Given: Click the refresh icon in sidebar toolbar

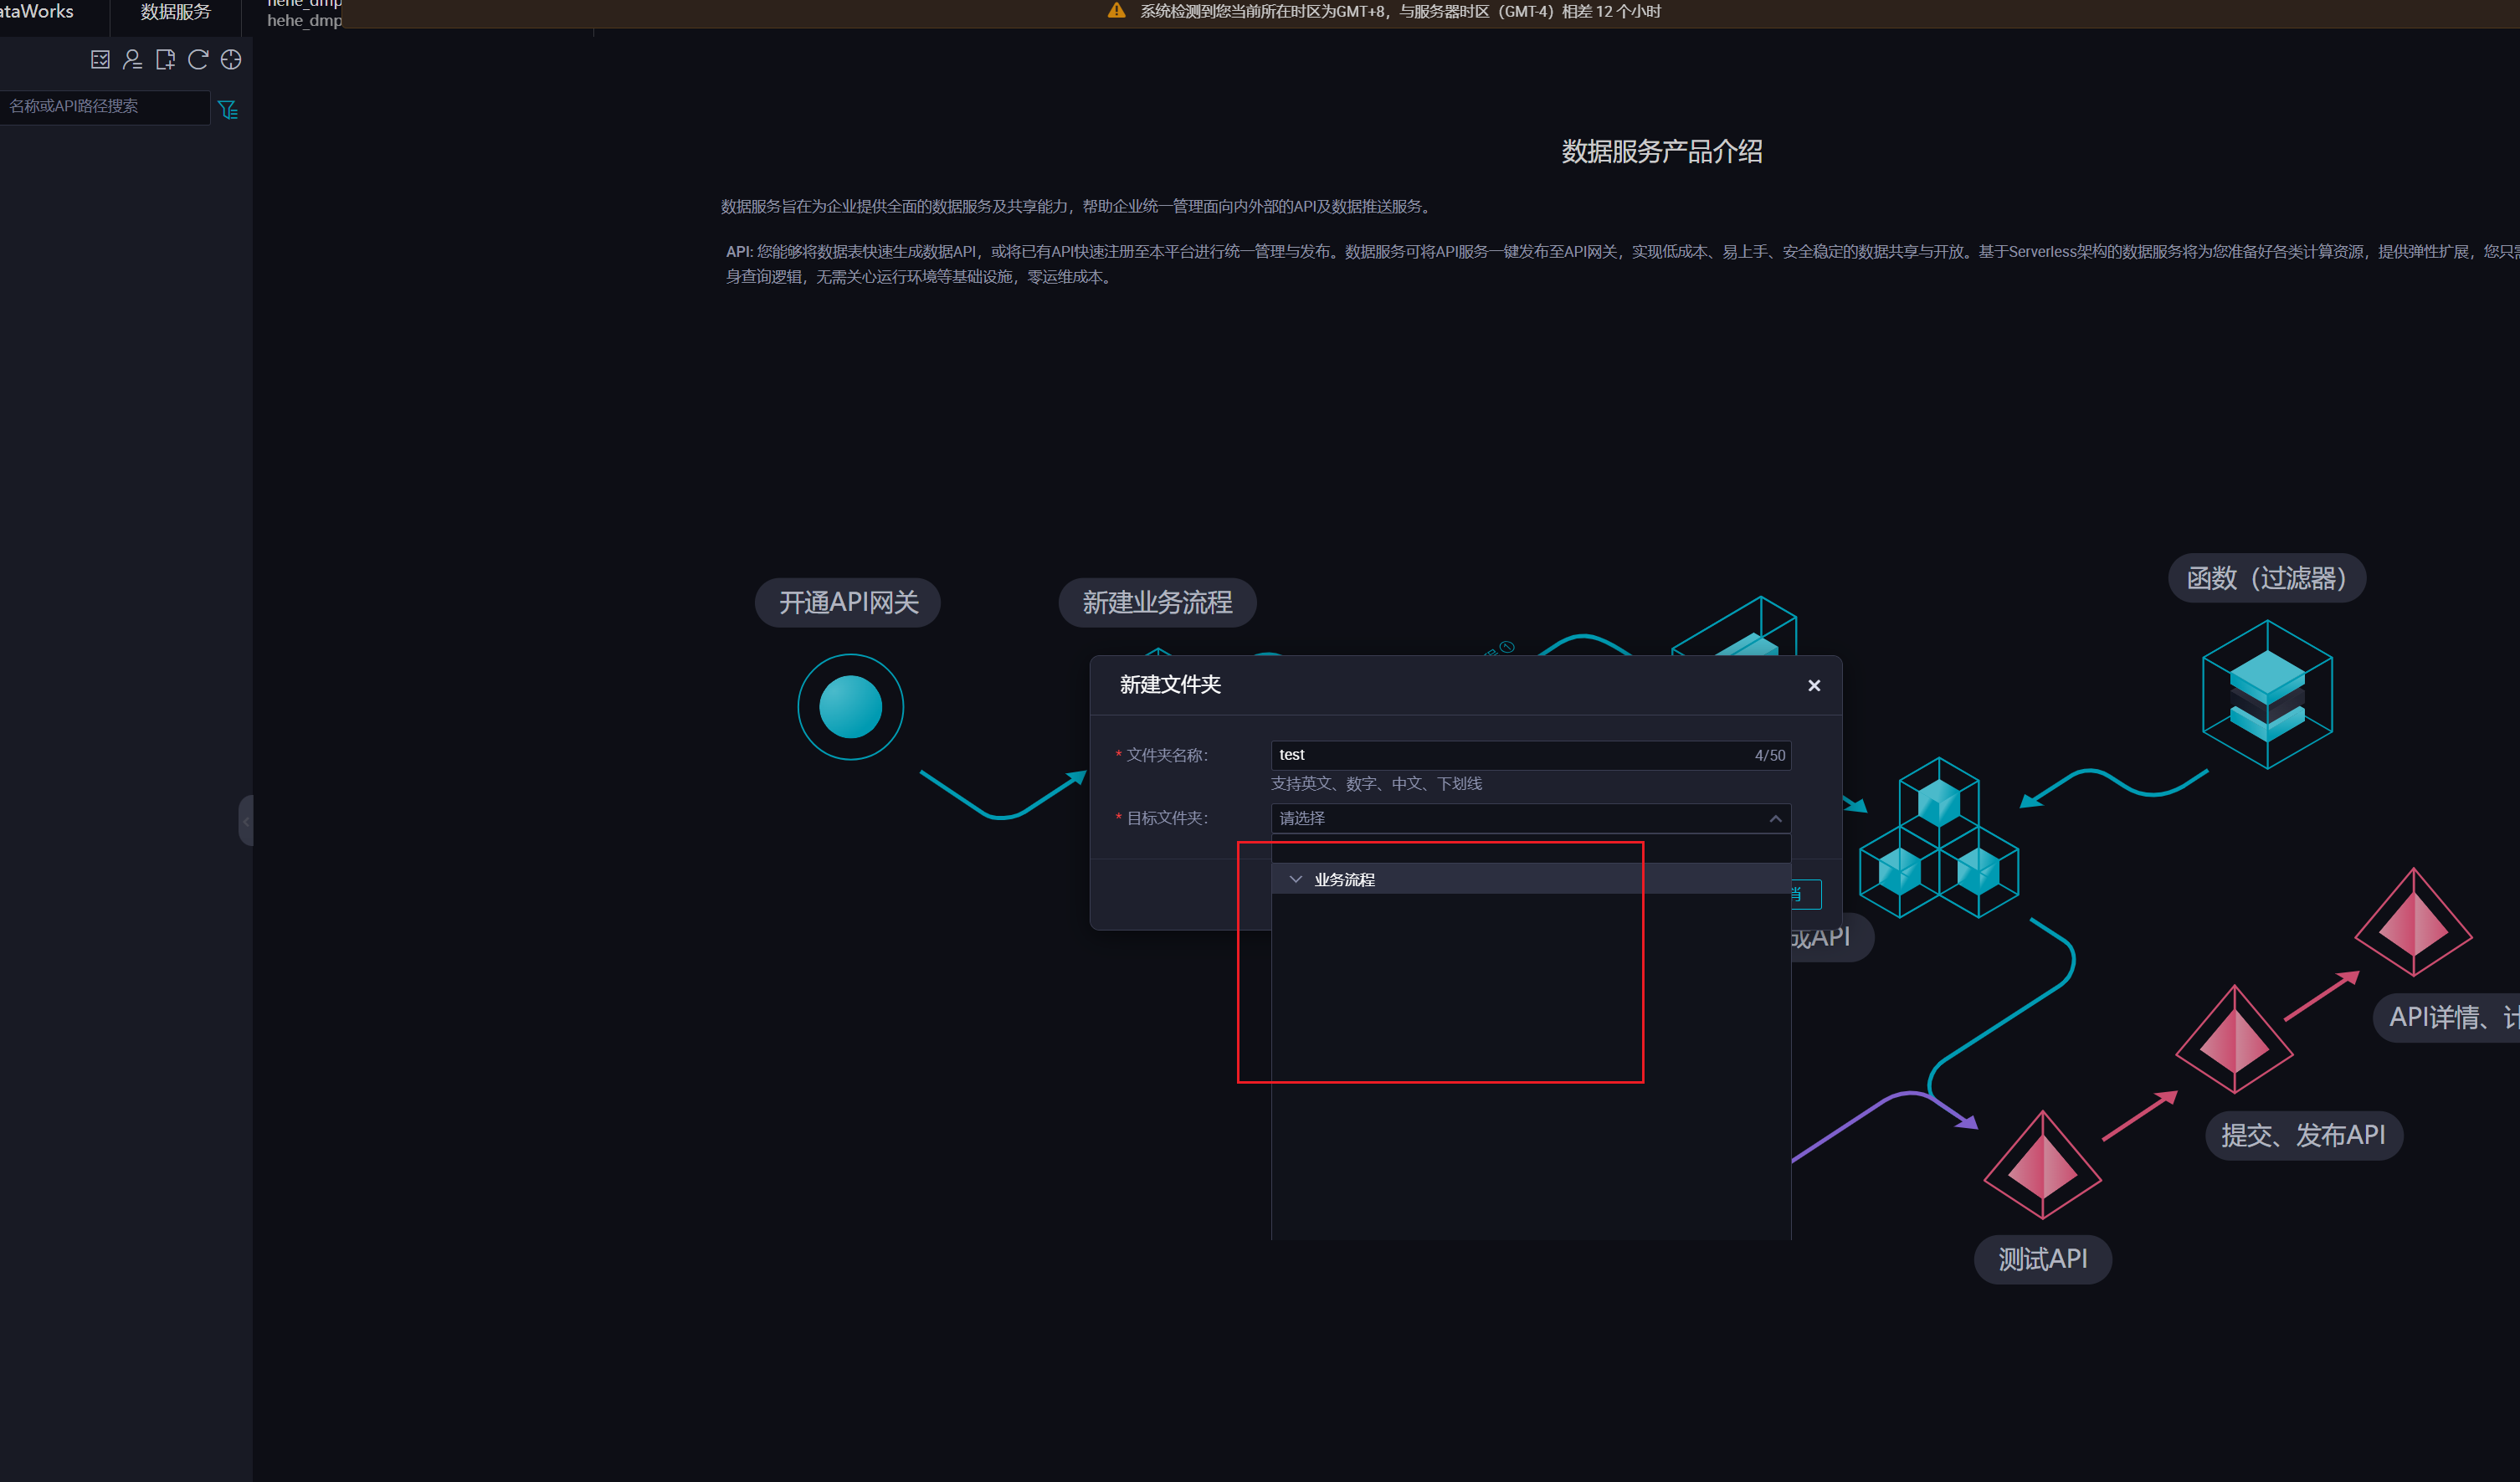Looking at the screenshot, I should tap(198, 60).
